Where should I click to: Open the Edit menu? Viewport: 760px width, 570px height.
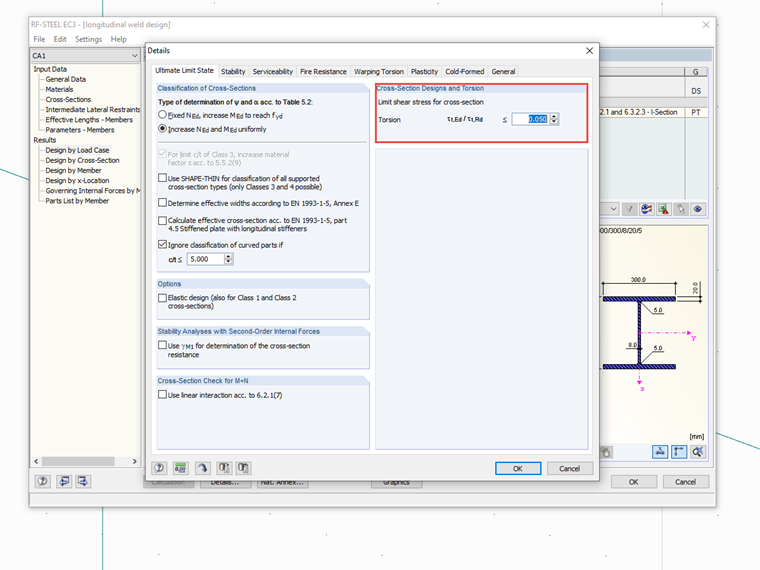point(60,39)
